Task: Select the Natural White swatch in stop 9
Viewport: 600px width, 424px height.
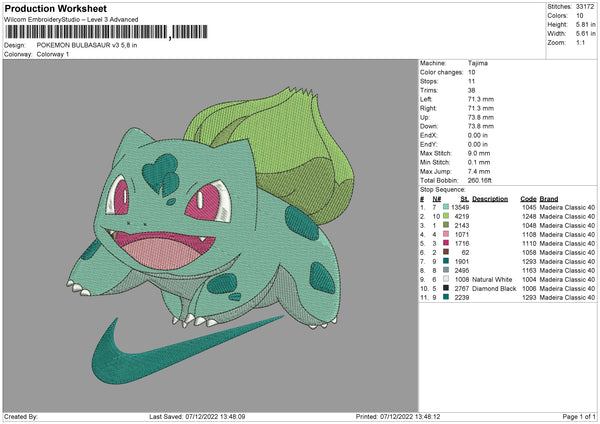Action: tap(446, 279)
